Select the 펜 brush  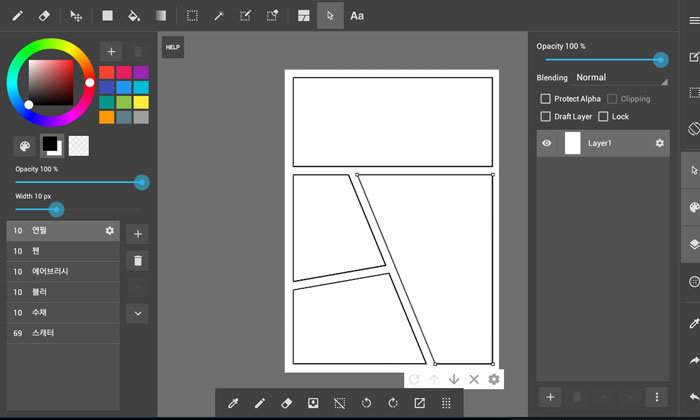pos(63,251)
